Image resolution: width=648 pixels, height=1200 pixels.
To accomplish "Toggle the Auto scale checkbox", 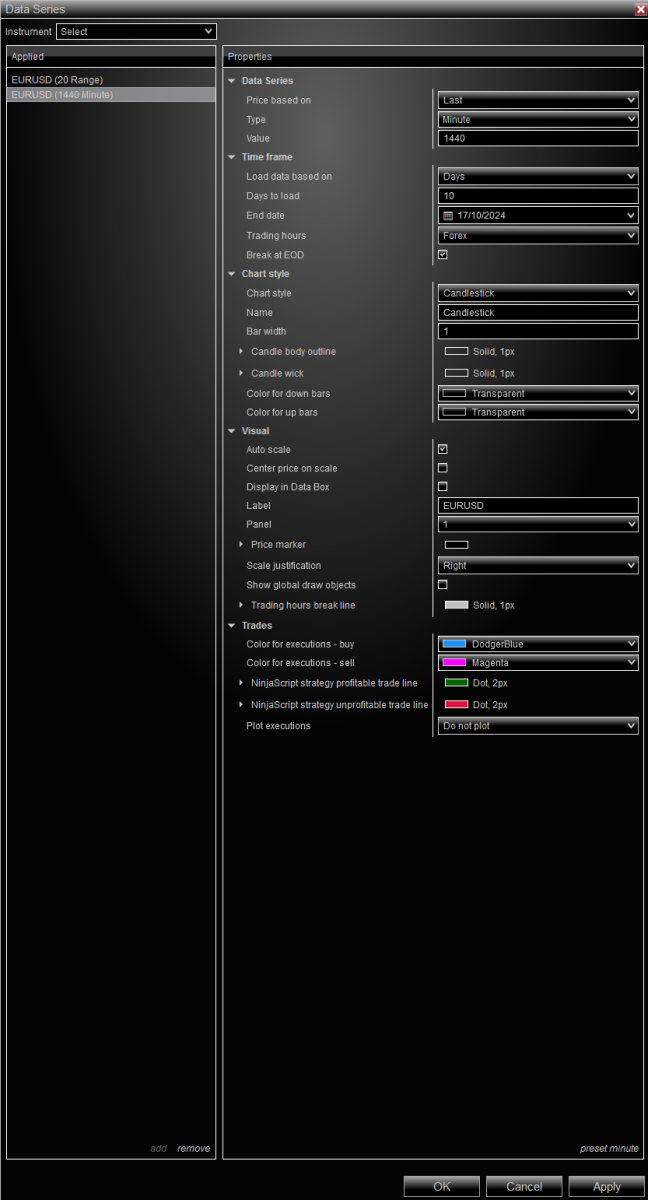I will pos(443,449).
